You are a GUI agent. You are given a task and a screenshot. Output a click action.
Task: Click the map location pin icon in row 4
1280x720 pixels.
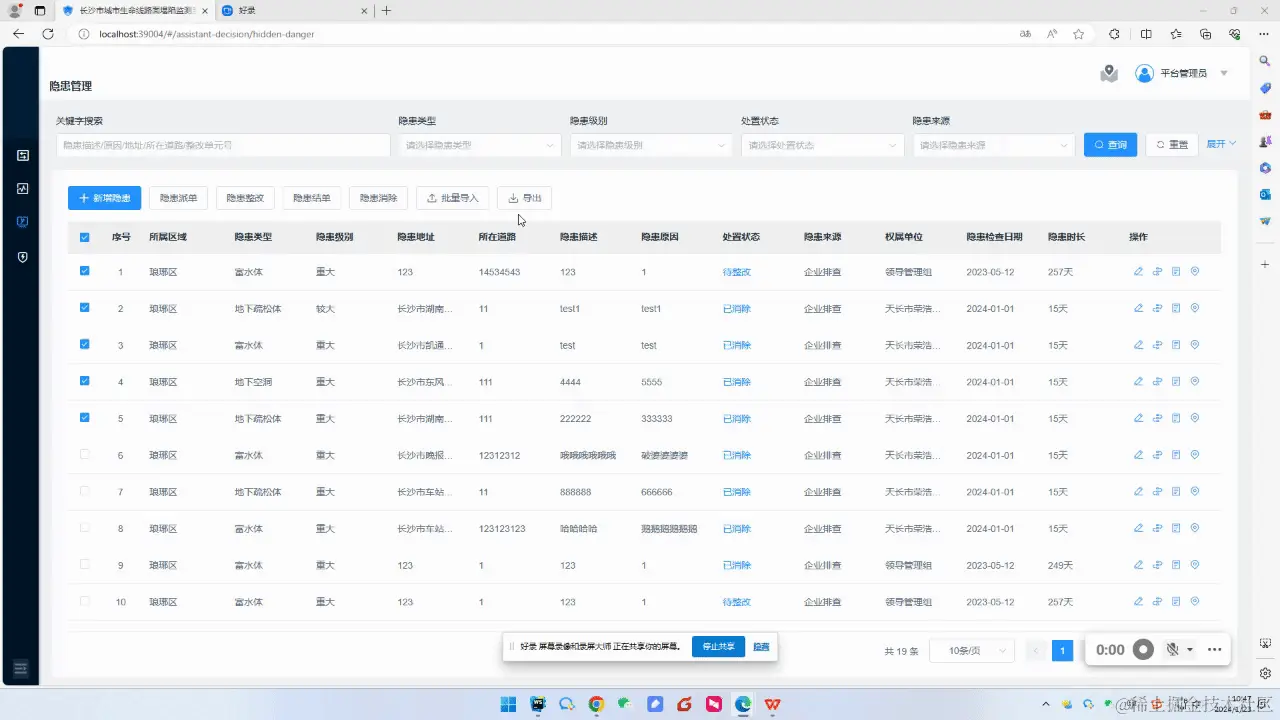(x=1195, y=381)
